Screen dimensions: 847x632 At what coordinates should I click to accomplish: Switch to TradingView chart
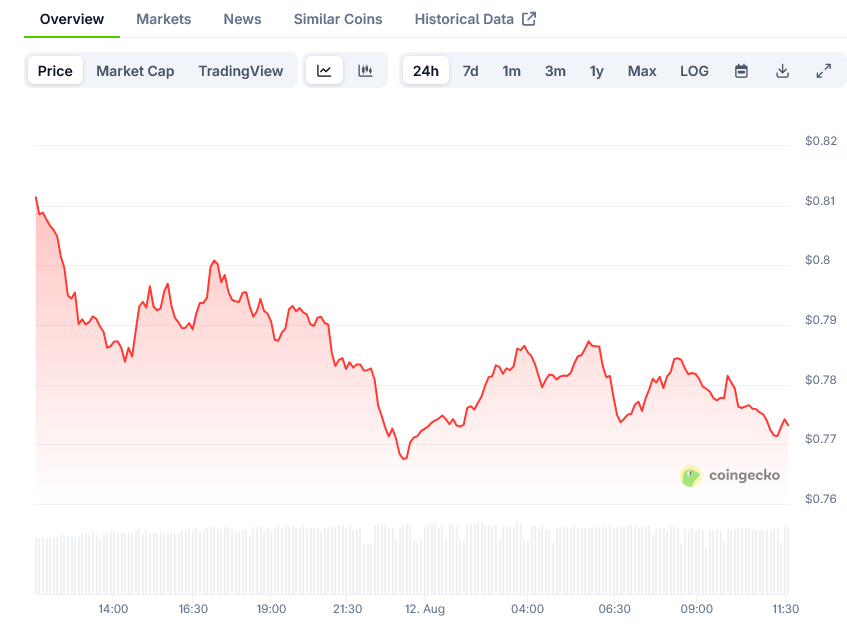(240, 71)
